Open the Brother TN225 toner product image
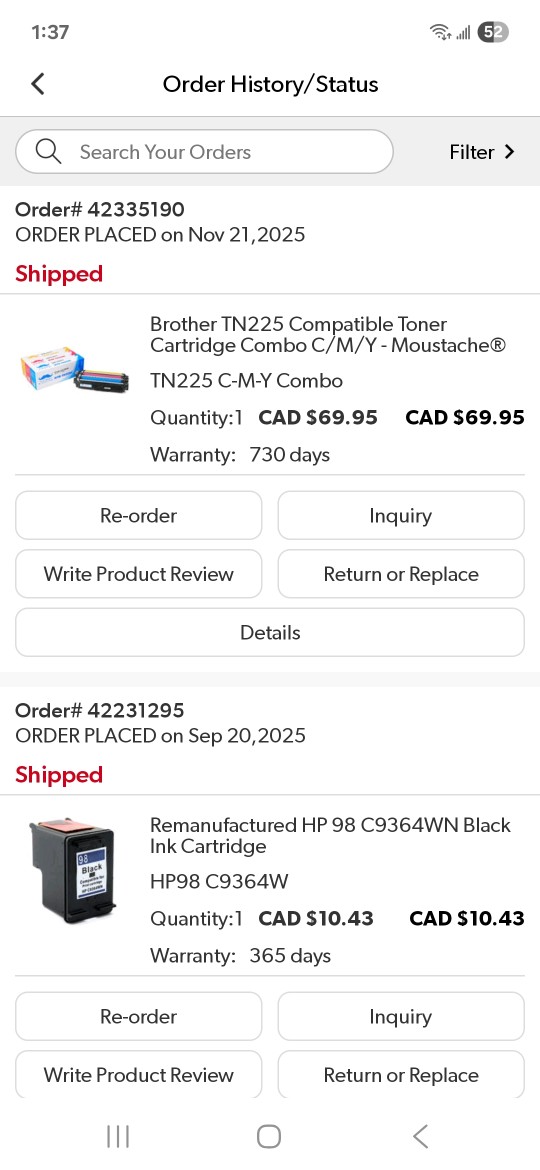 [x=75, y=370]
